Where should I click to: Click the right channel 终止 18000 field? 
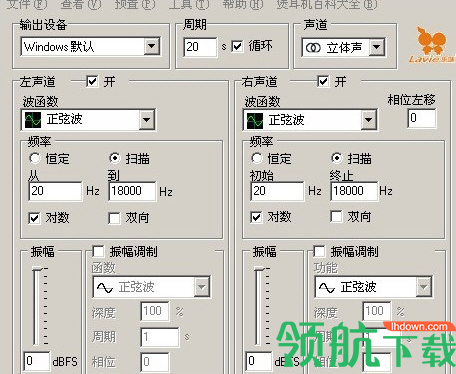[354, 191]
